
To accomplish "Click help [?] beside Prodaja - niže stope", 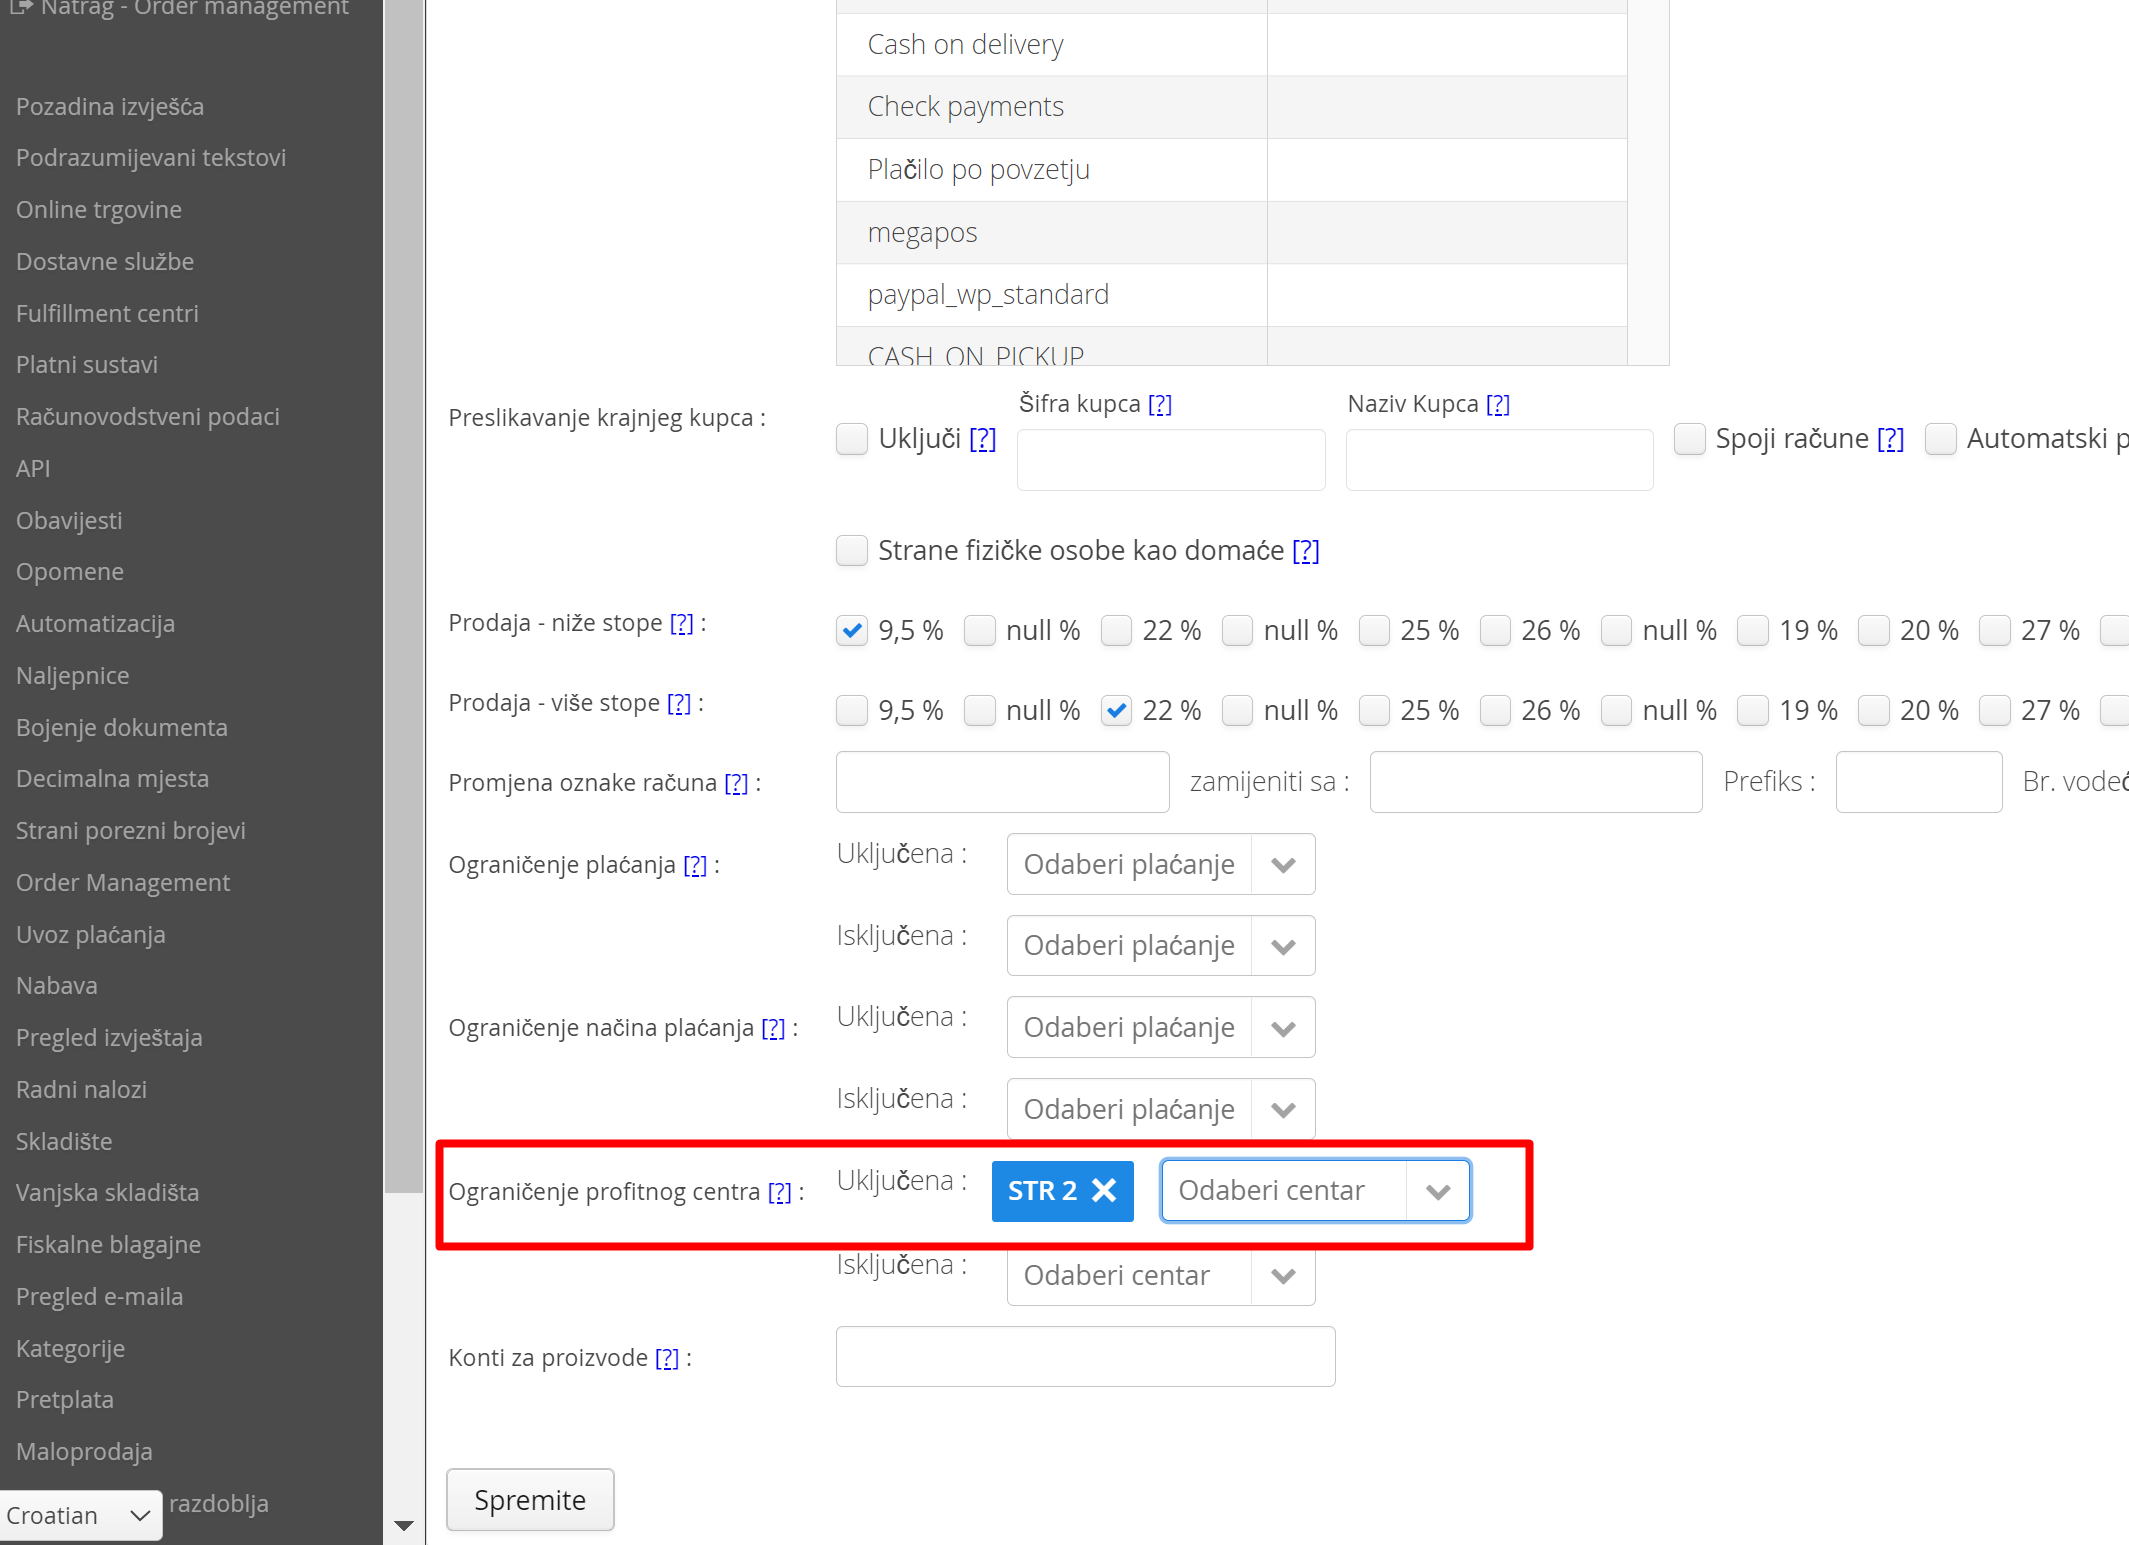I will click(x=681, y=623).
